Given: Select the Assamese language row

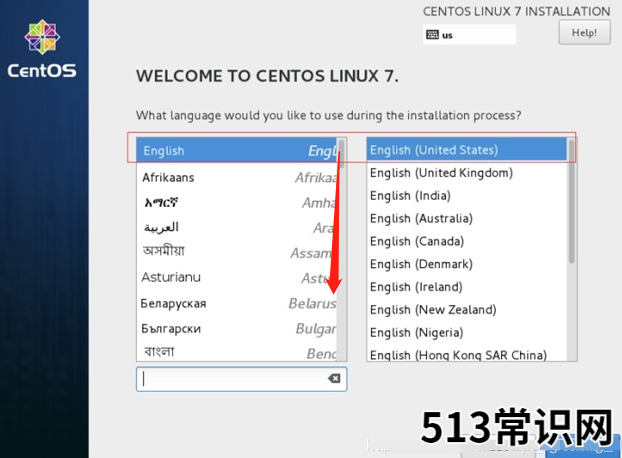Looking at the screenshot, I should (x=237, y=252).
